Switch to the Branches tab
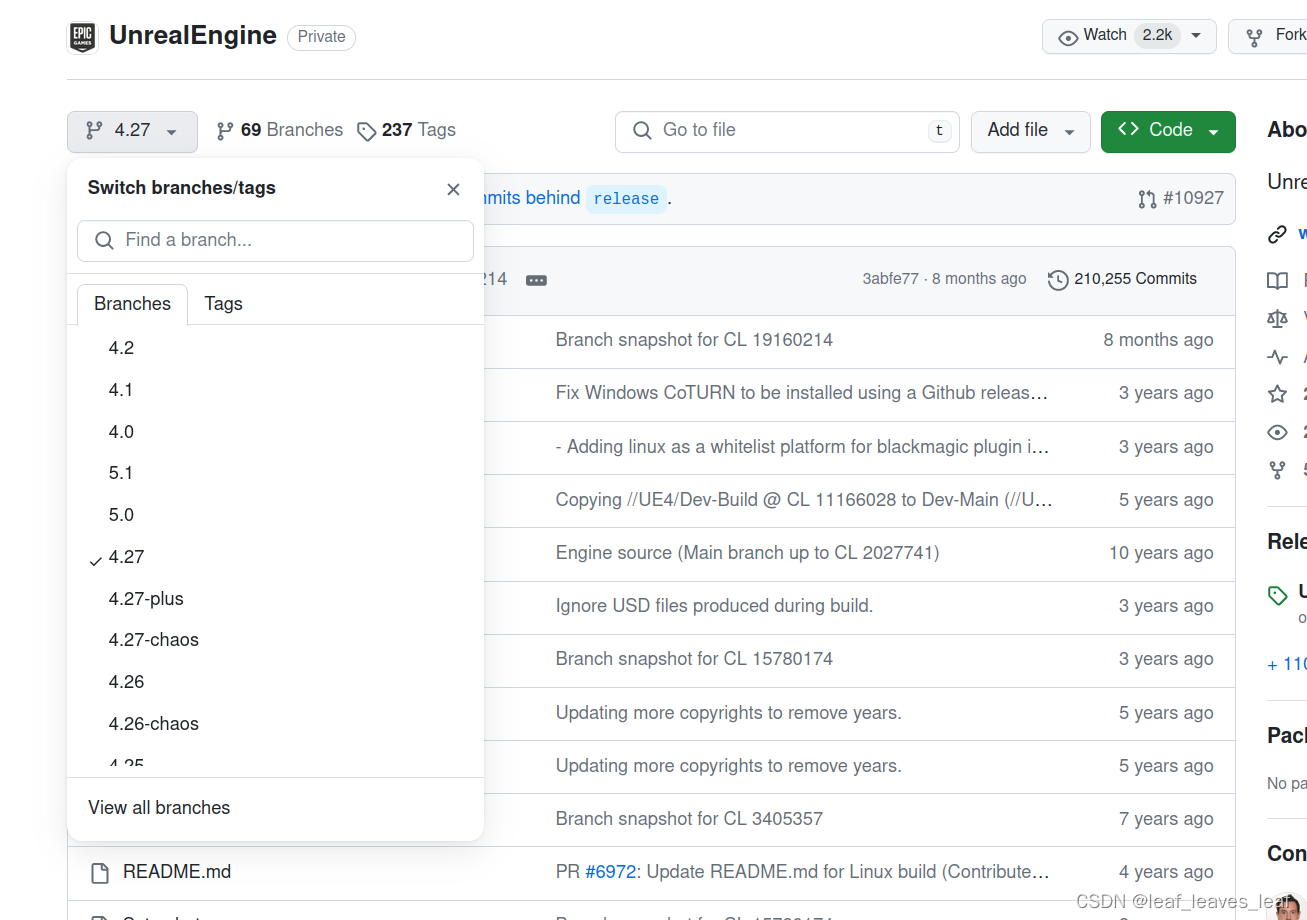The image size is (1307, 920). [x=132, y=304]
